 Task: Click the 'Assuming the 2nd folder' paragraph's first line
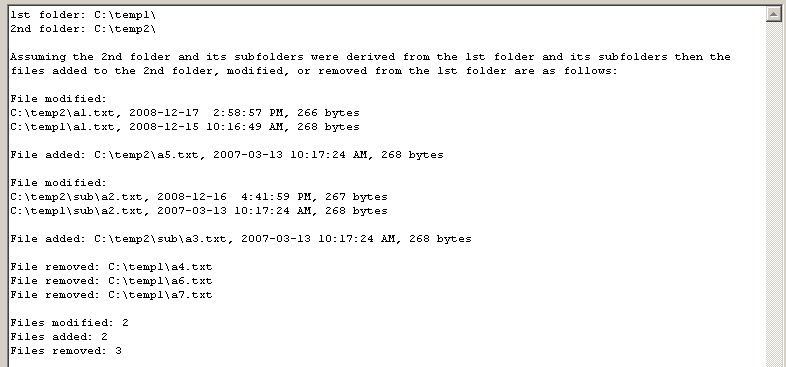[370, 57]
